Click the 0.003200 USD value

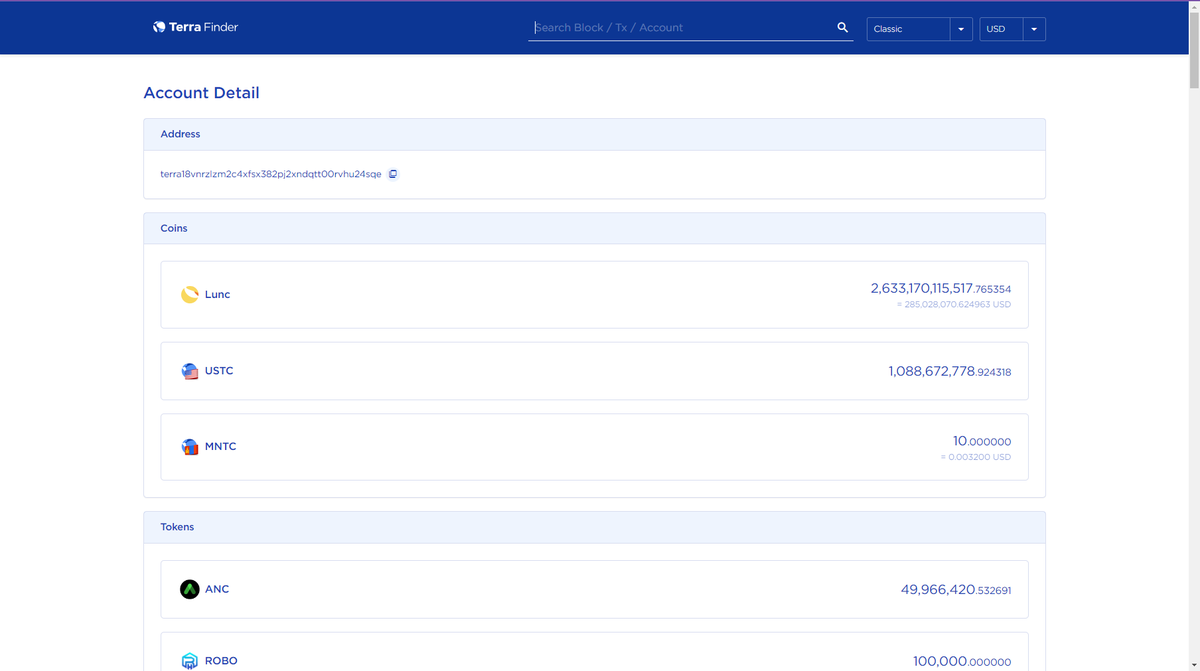tap(975, 457)
